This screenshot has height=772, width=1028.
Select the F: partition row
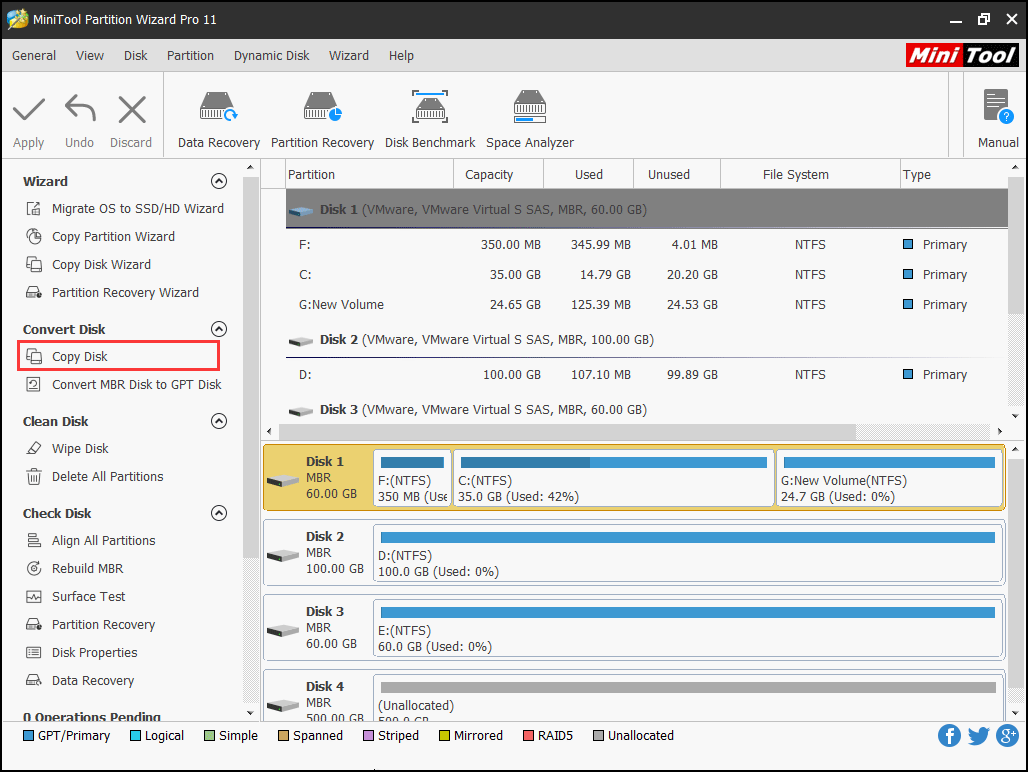646,245
